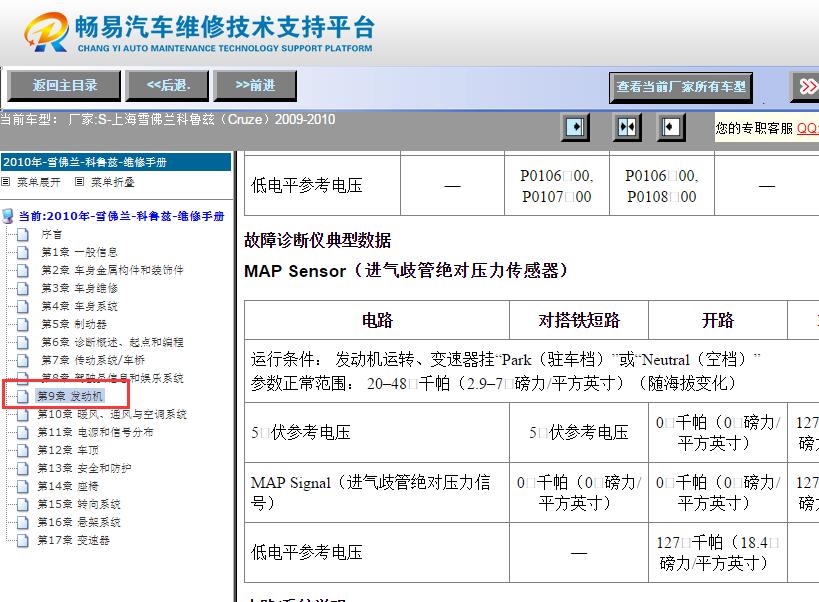Click the 故障诊断仪典型数据 heading

[x=318, y=240]
